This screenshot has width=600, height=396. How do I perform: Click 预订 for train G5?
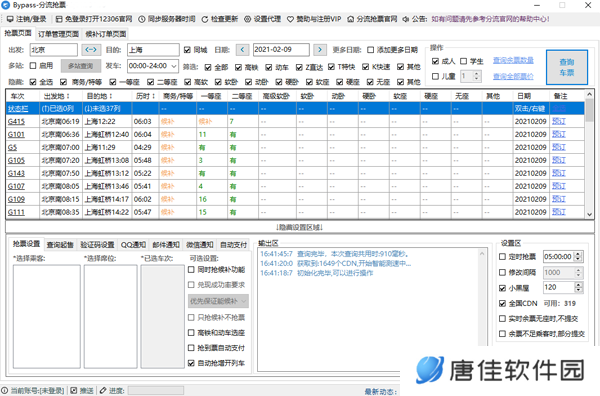pyautogui.click(x=559, y=147)
